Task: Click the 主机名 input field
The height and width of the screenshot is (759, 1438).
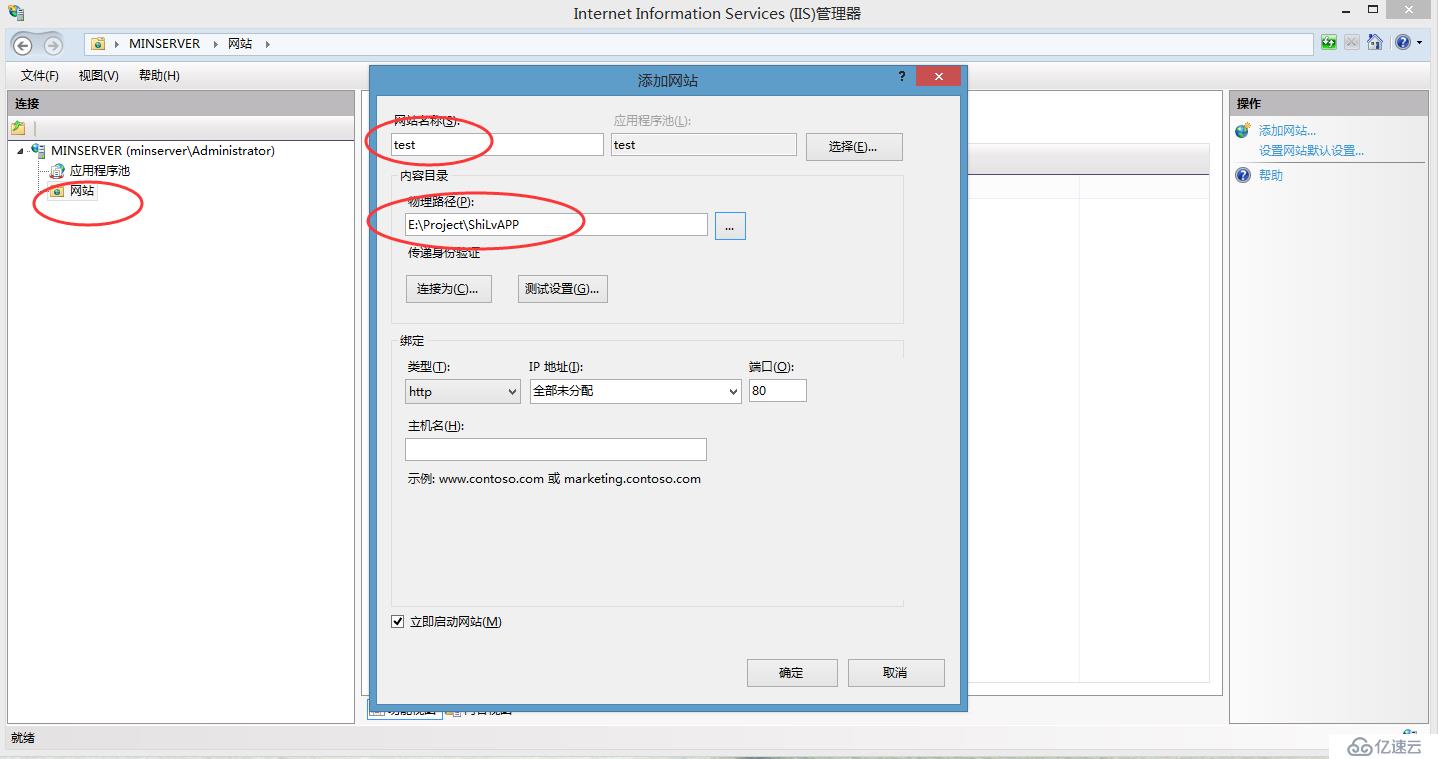Action: [556, 449]
